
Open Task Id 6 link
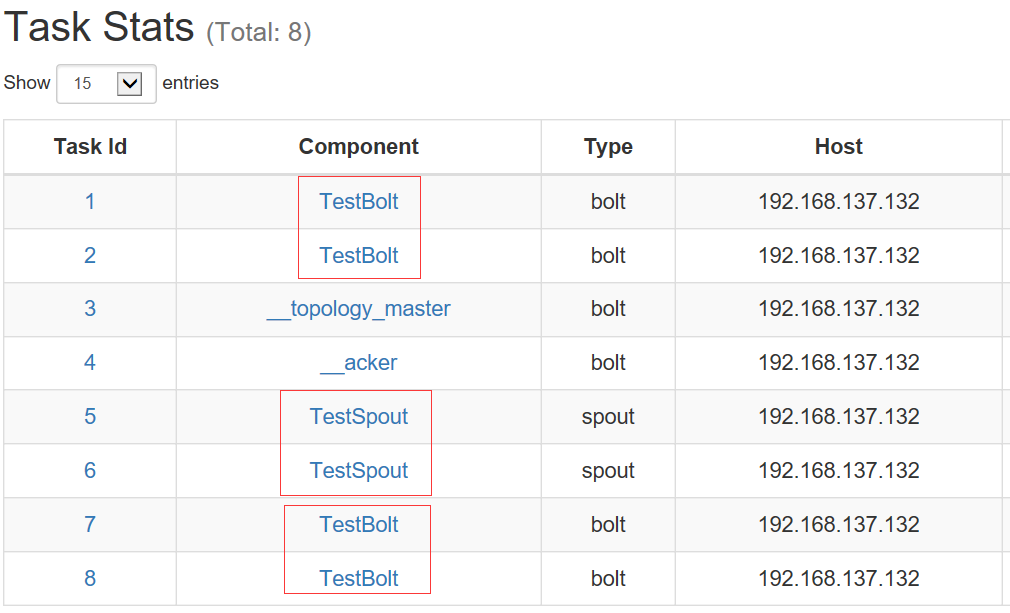90,471
